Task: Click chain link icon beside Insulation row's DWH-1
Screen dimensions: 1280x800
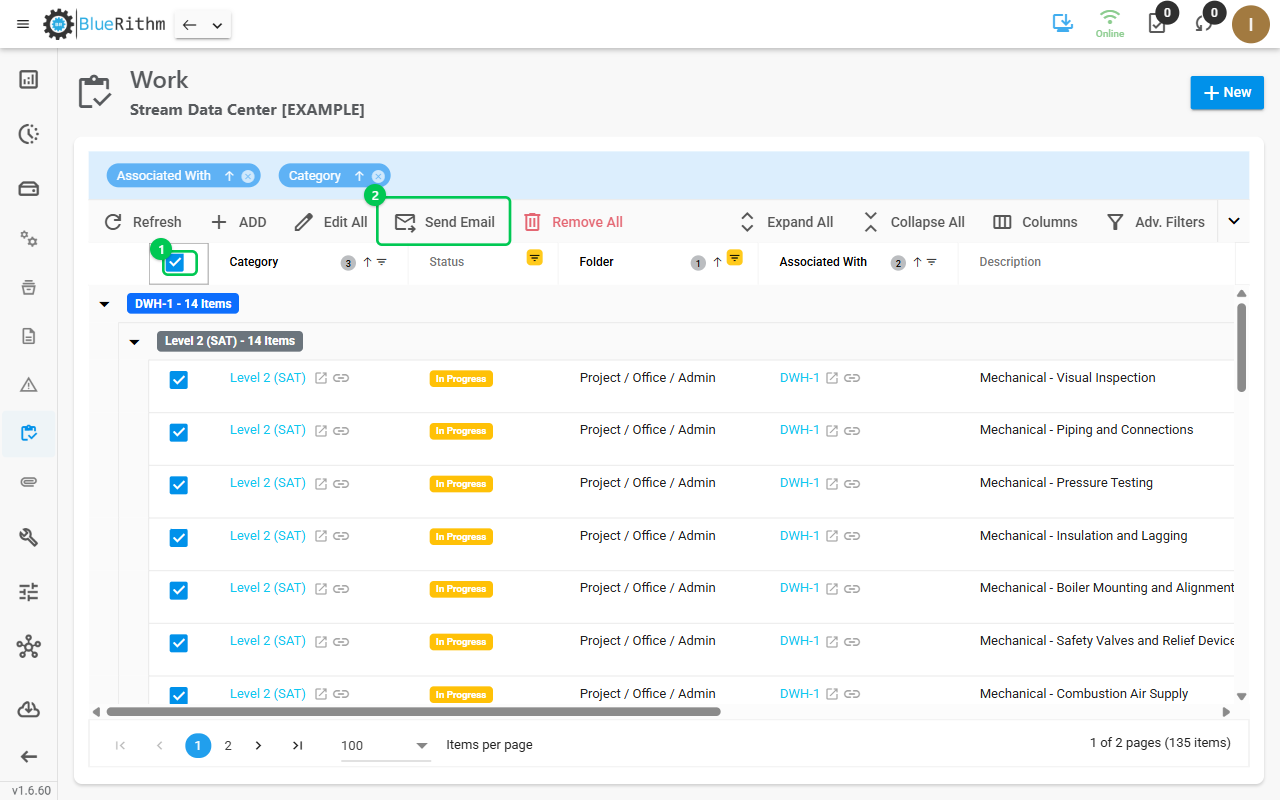Action: click(852, 537)
